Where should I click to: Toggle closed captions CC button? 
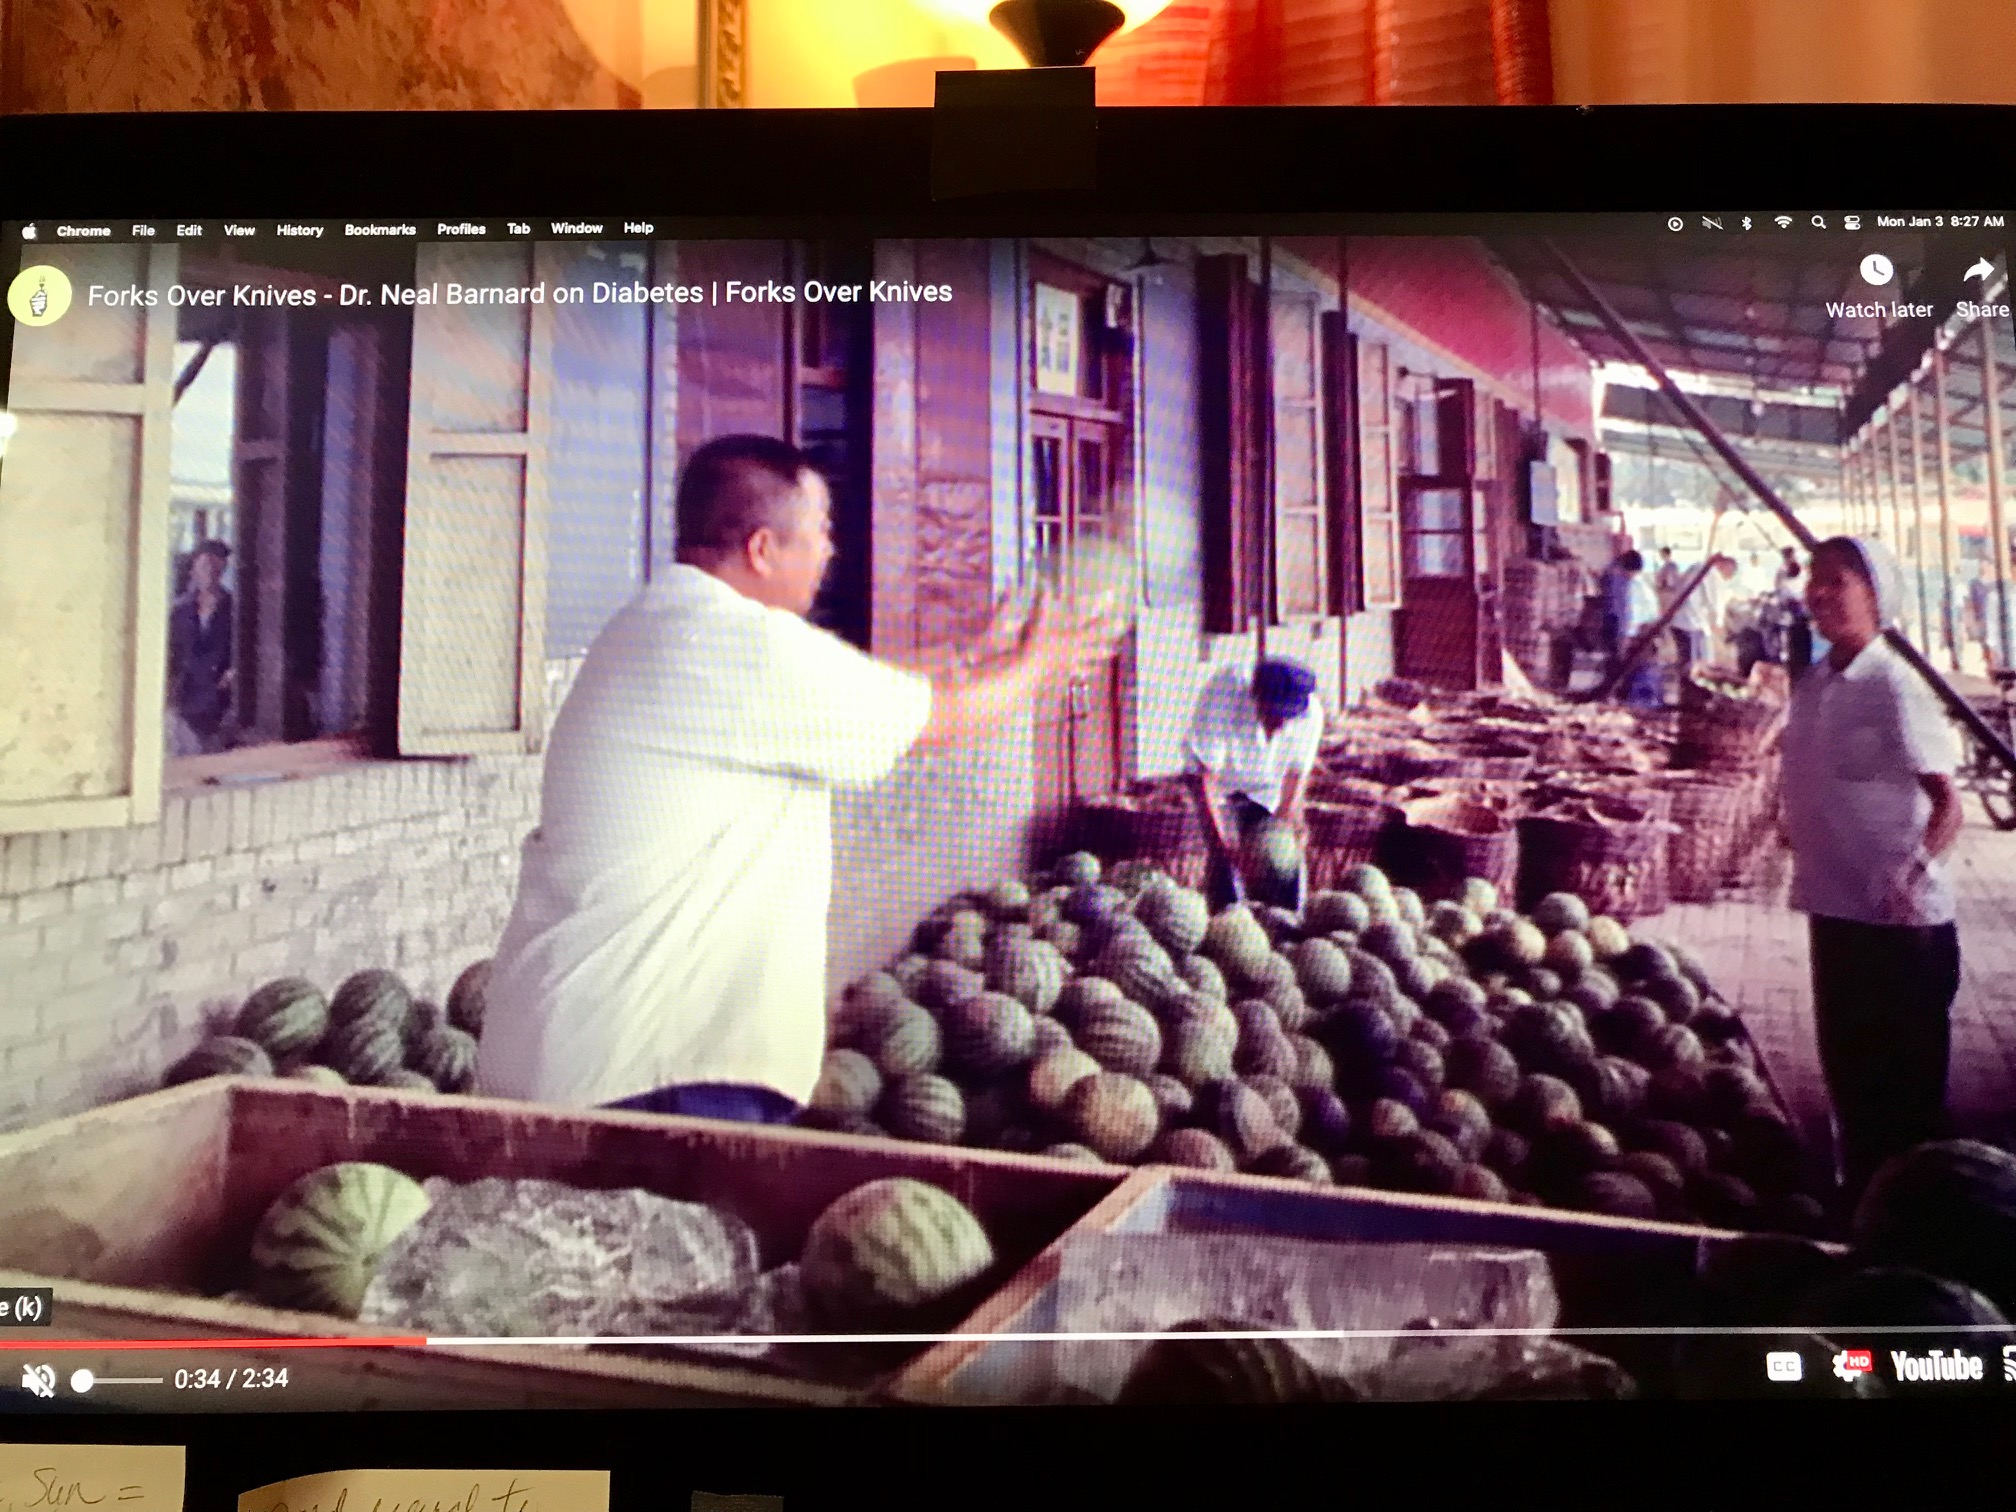point(1783,1365)
